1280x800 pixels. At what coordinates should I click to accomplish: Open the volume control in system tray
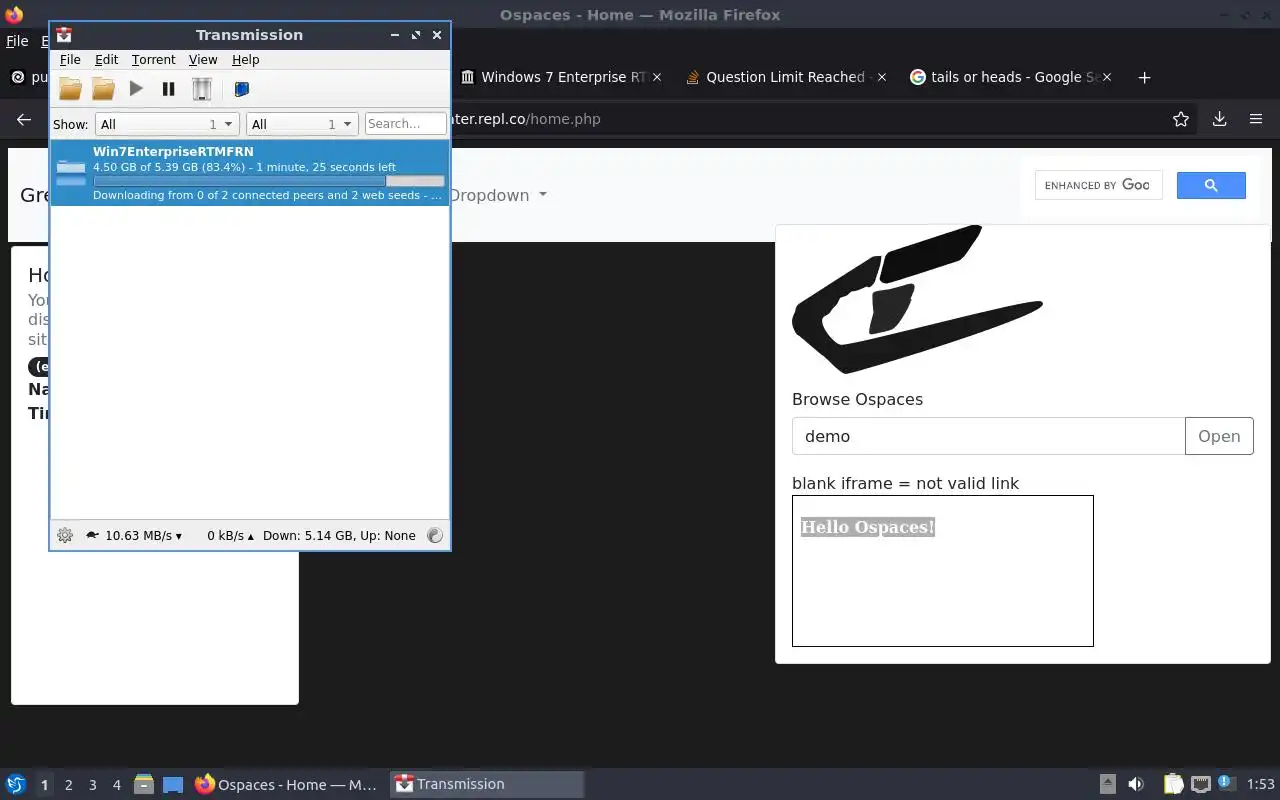tap(1136, 784)
